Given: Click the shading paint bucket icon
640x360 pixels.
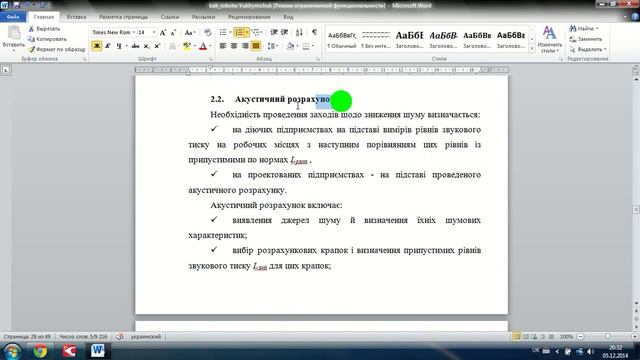Looking at the screenshot, I should point(290,46).
